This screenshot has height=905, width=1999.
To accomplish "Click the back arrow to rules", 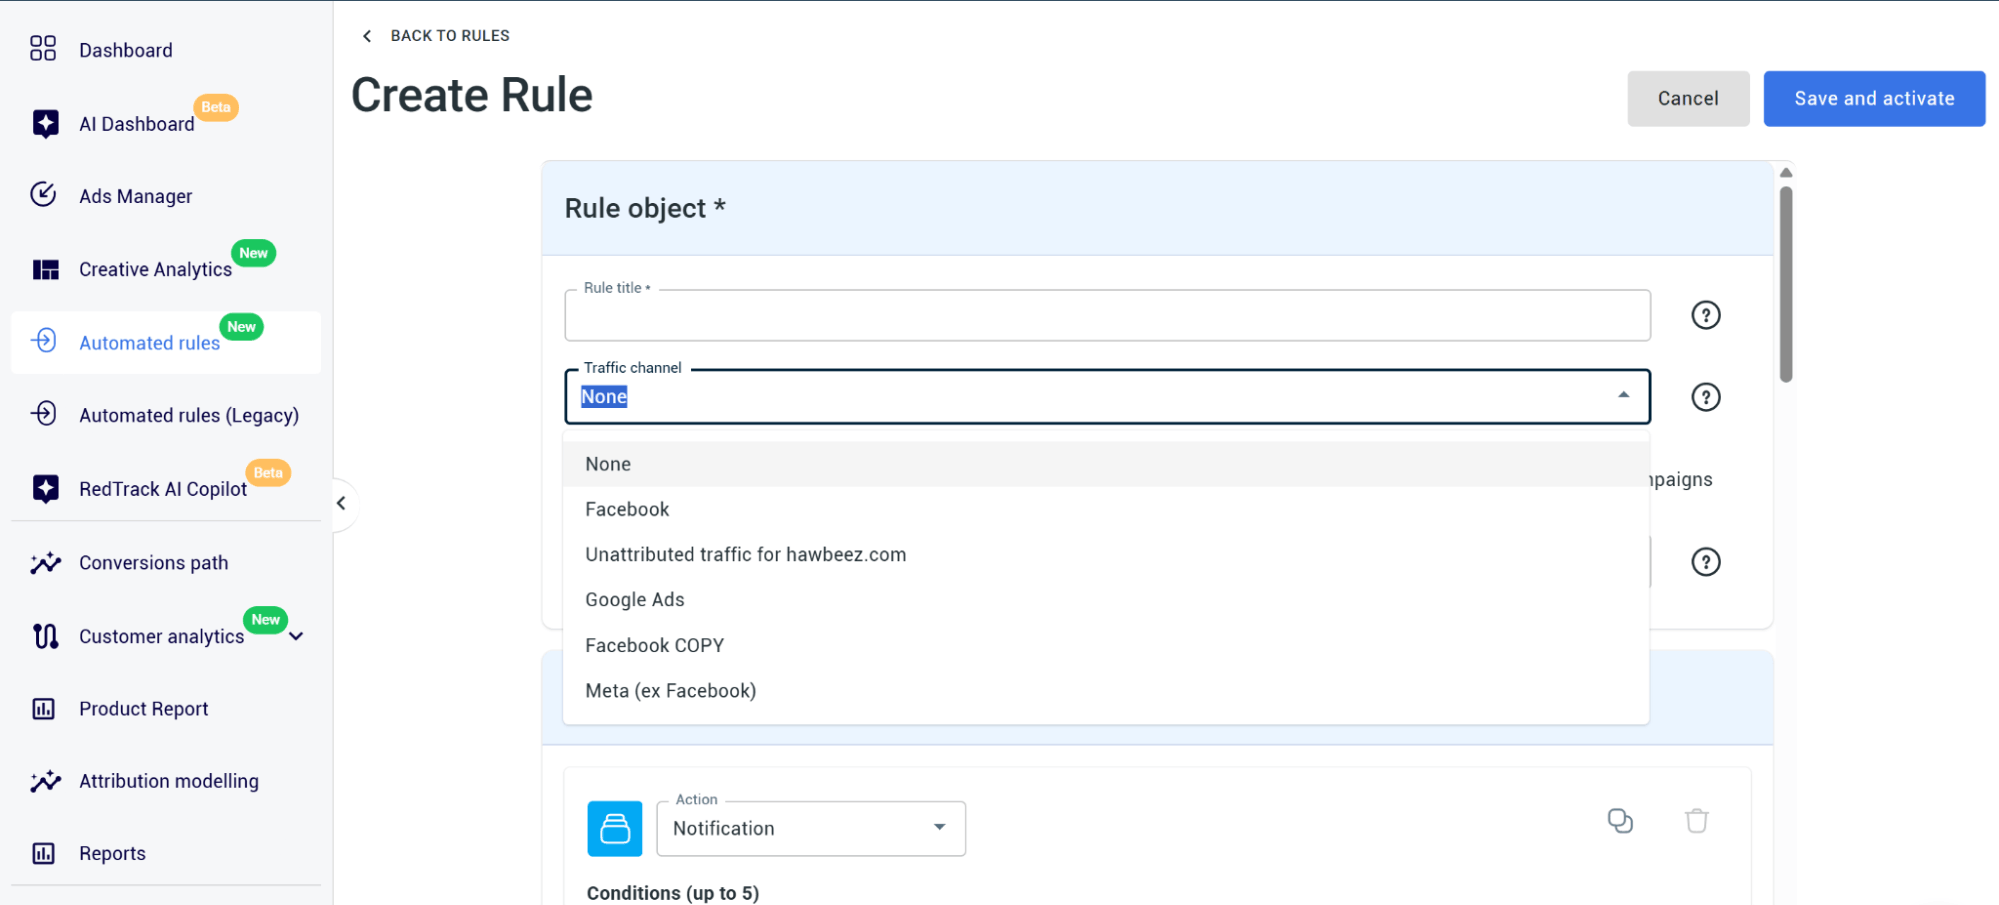I will [367, 36].
